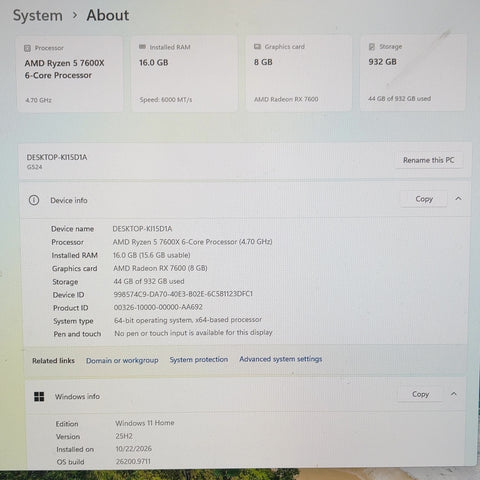Open Domain or workgroup link

click(122, 361)
